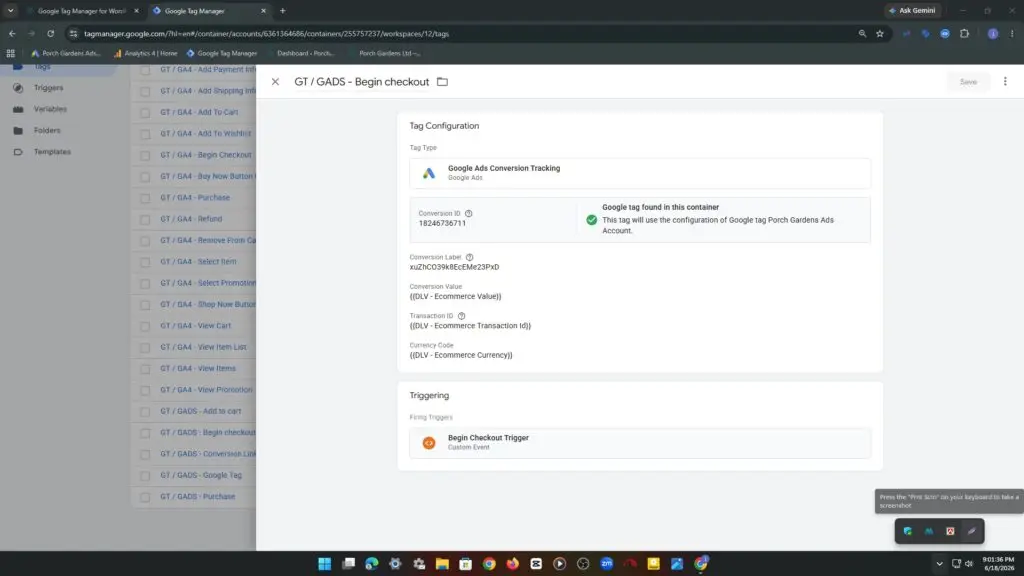Check the GT / GA4 - Add To Wishlist checkbox
Screen dimensions: 1024x576
tap(145, 134)
